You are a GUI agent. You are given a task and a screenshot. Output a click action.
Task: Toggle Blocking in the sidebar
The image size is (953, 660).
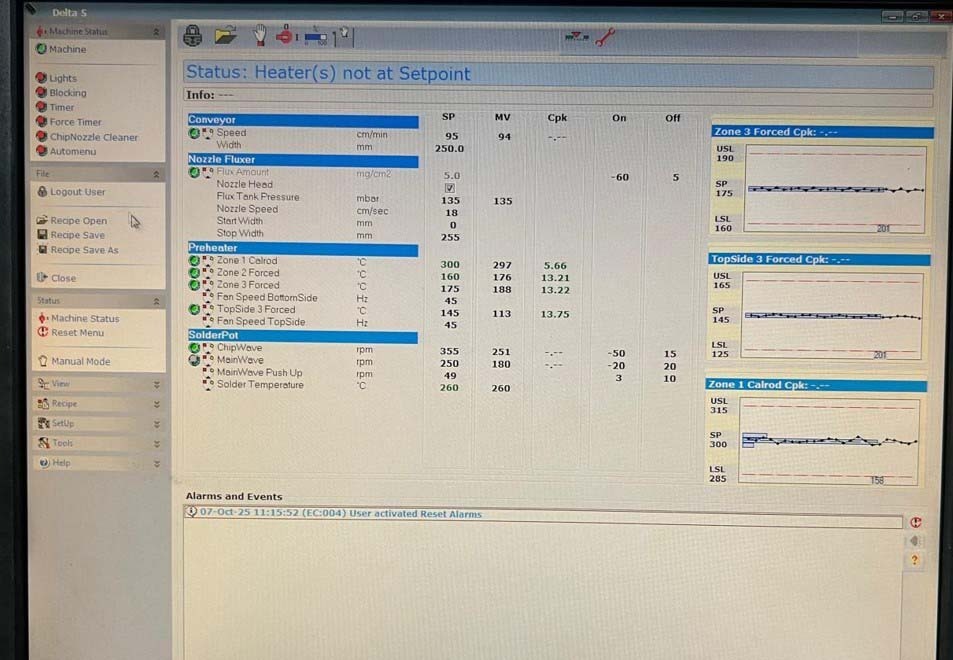click(x=67, y=93)
